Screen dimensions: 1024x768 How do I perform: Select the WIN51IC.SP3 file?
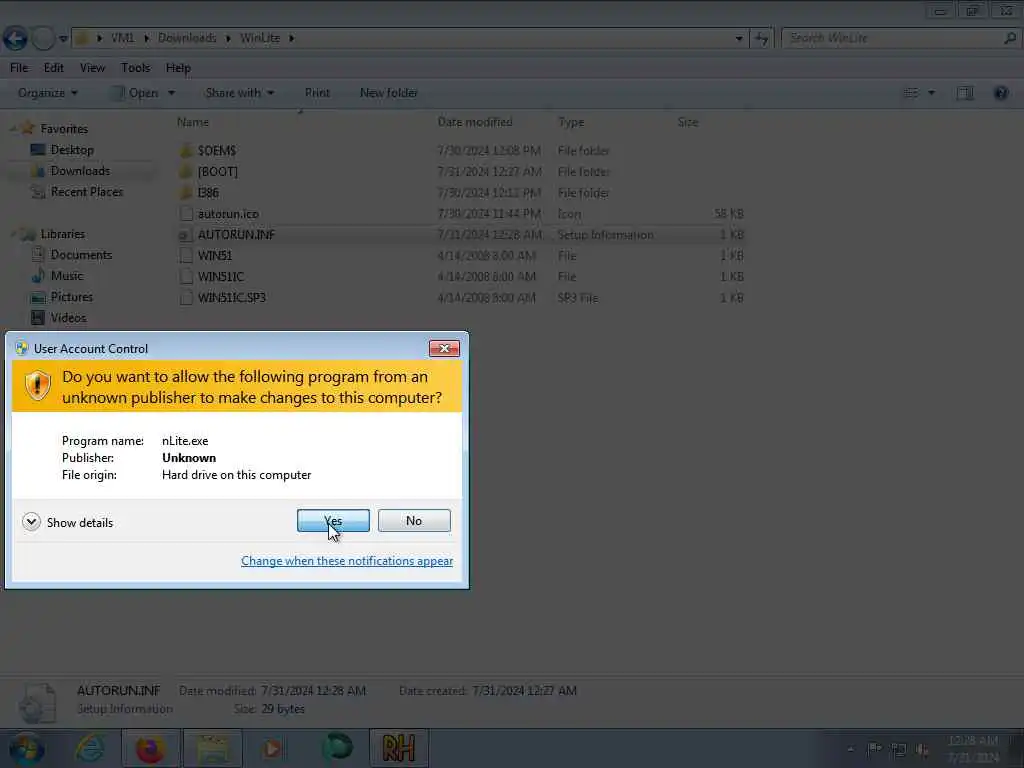pos(232,297)
